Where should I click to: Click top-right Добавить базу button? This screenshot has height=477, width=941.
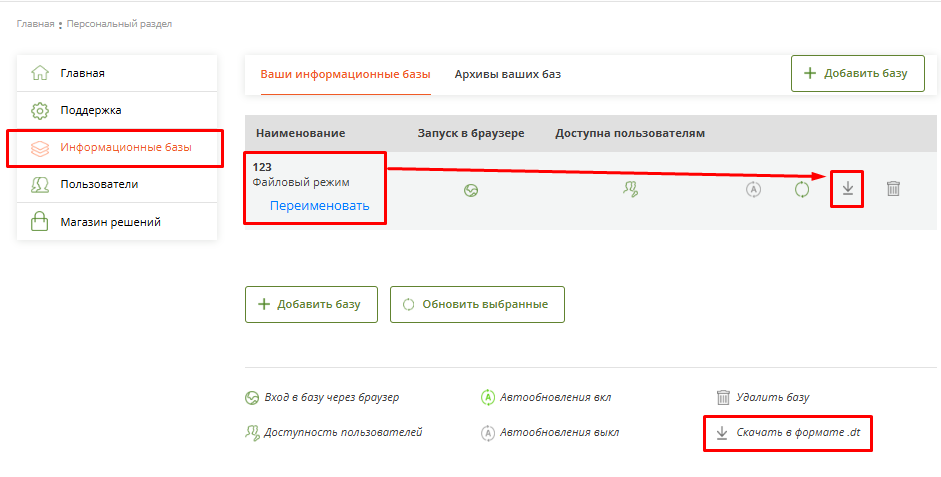point(857,74)
